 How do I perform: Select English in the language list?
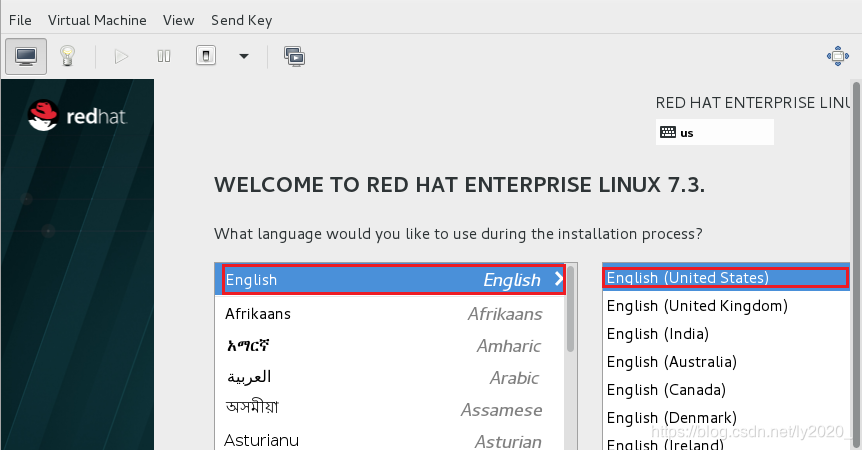click(390, 280)
